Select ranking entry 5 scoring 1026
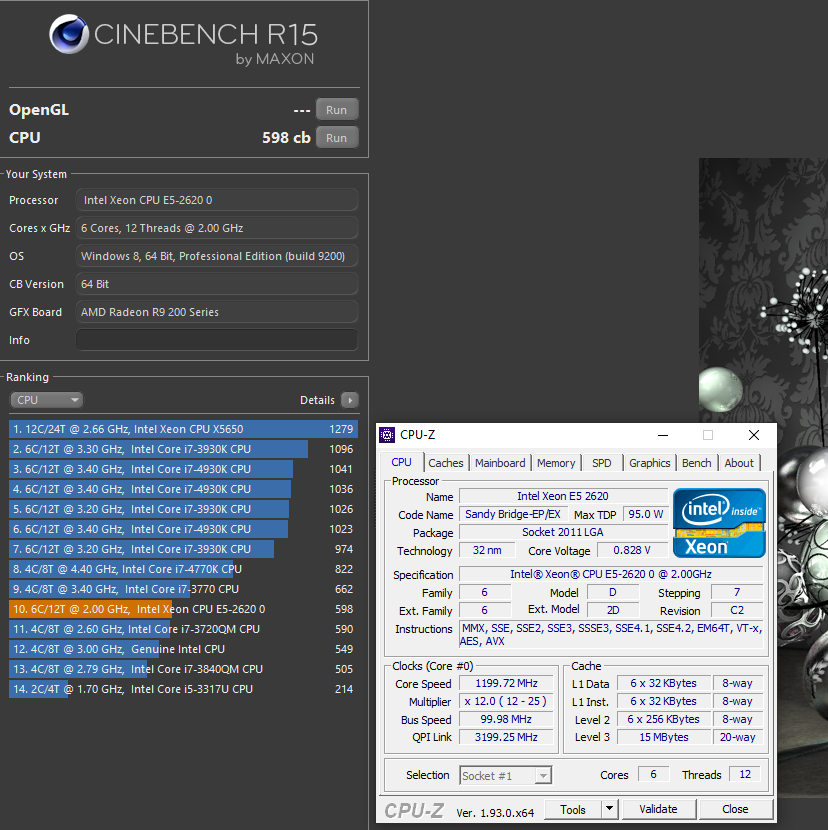Viewport: 828px width, 830px height. [183, 509]
